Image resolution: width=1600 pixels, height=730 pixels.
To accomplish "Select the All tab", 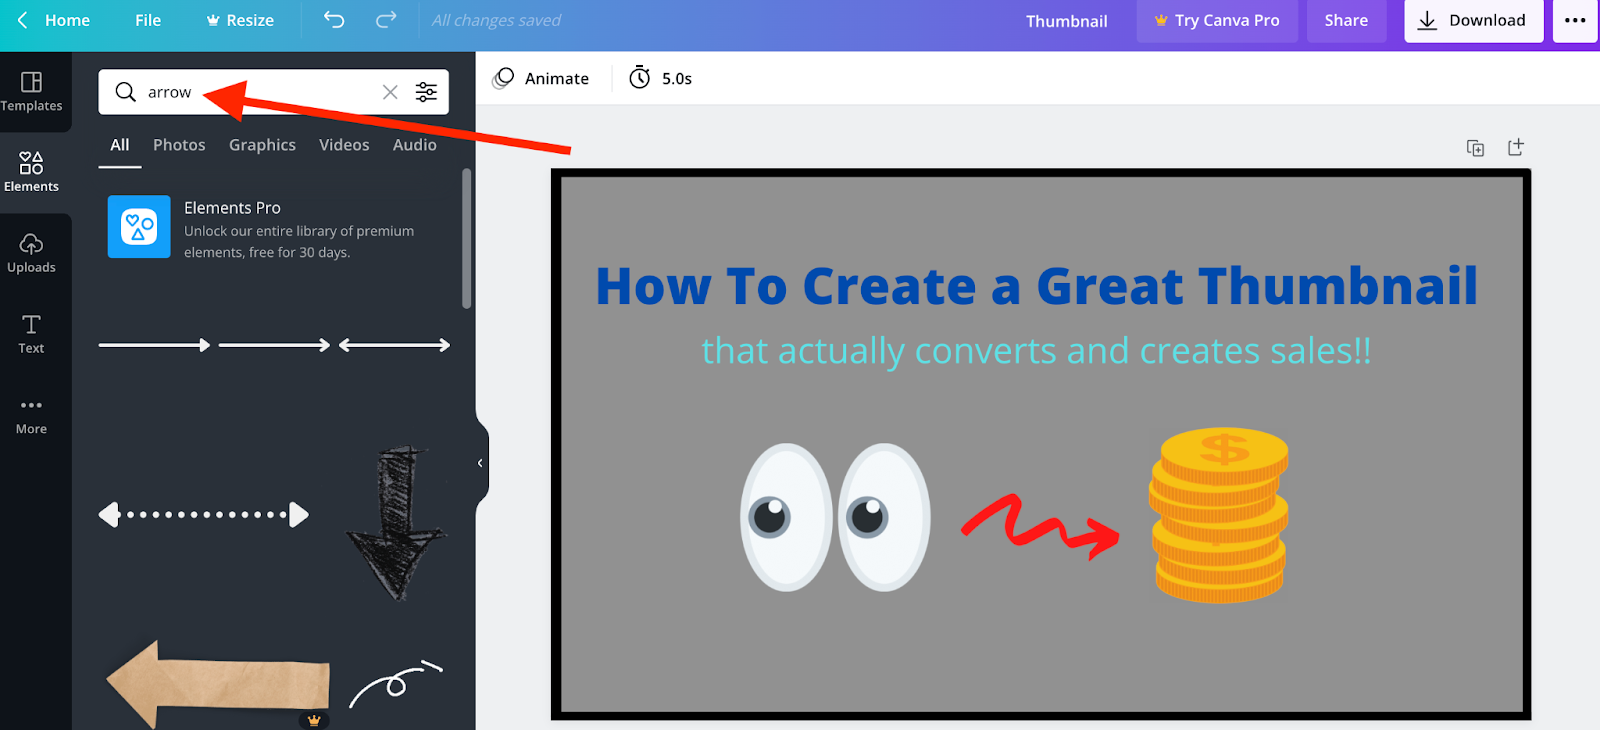I will (120, 145).
